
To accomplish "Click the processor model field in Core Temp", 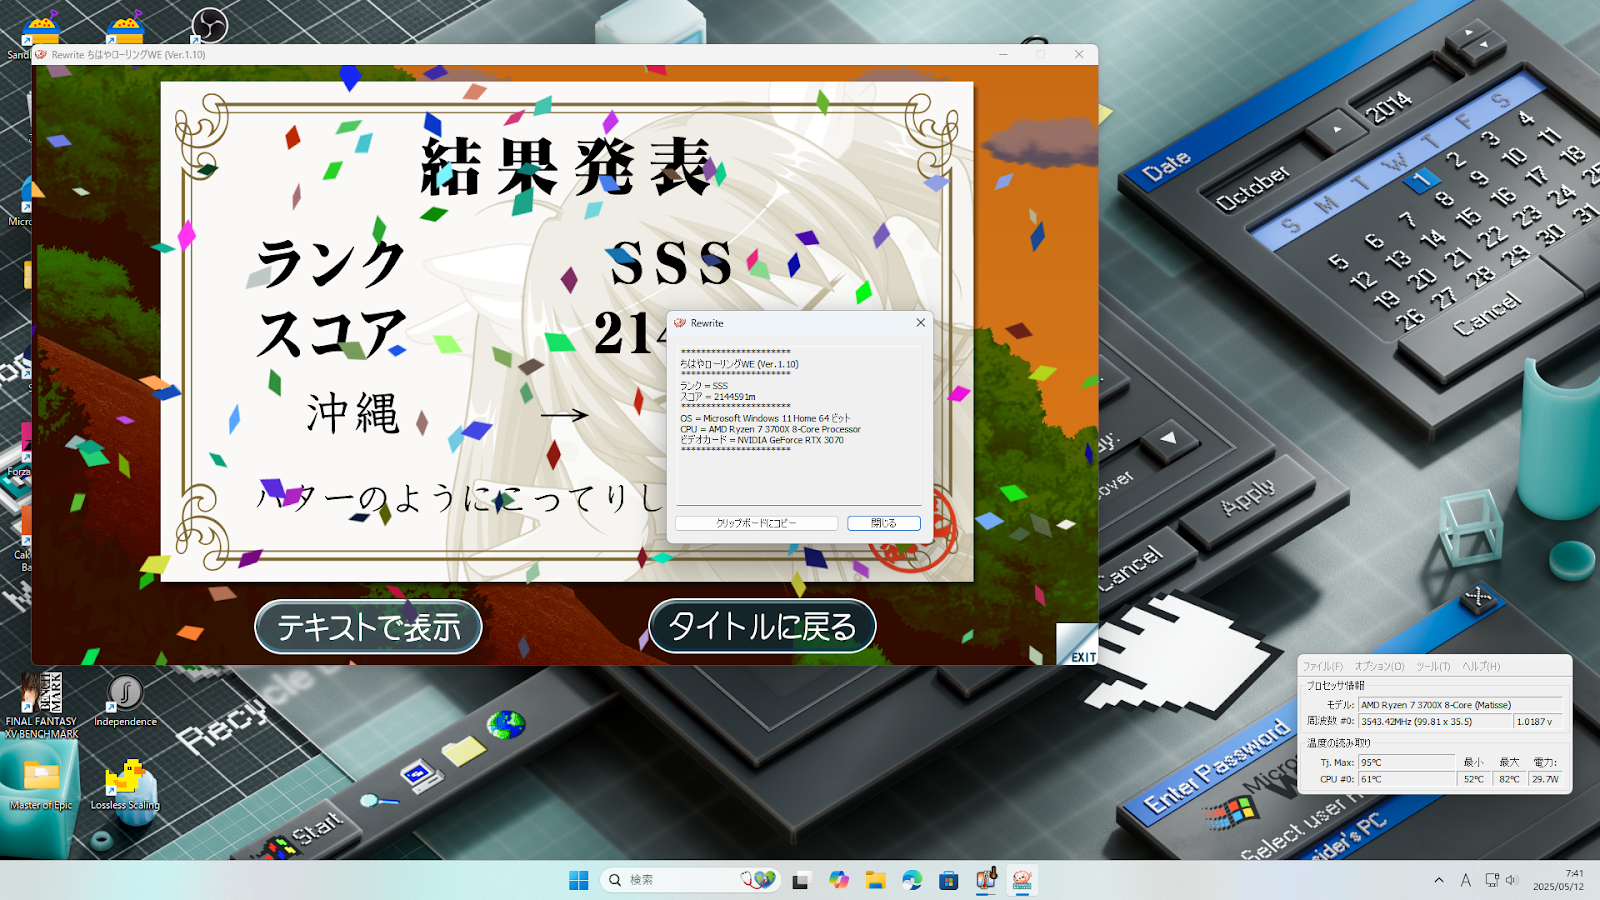I will pos(1460,705).
